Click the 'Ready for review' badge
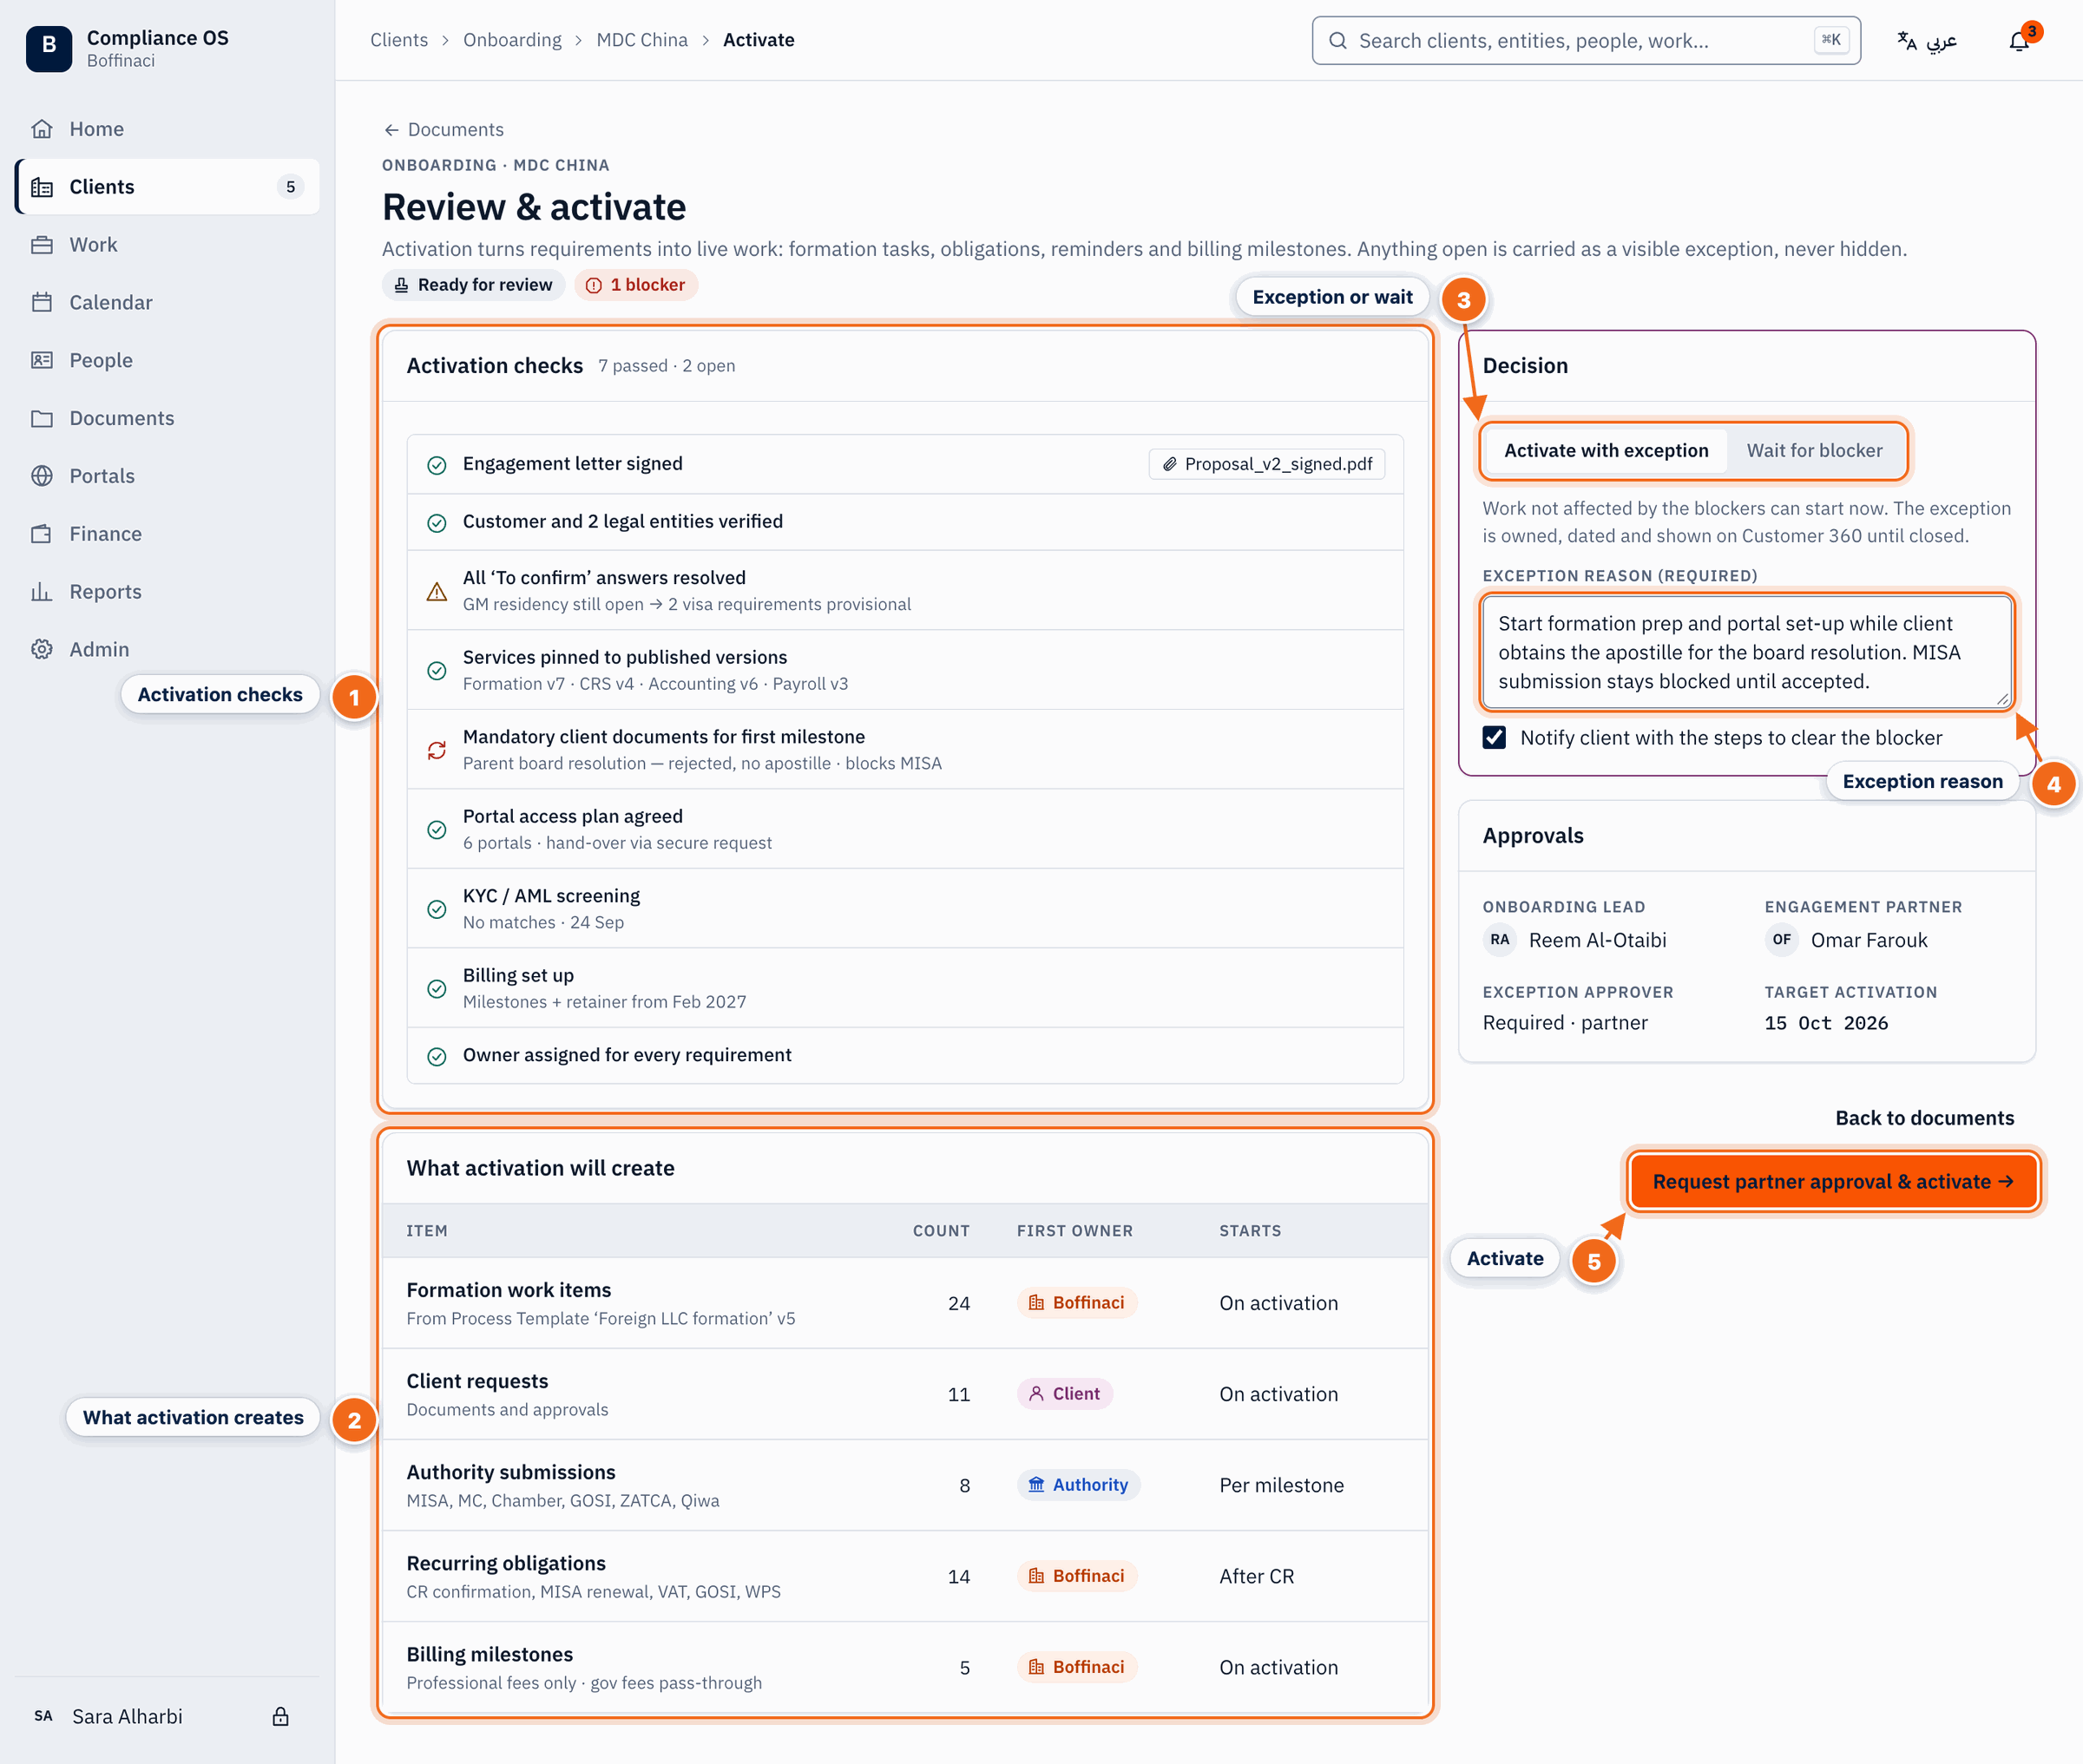The image size is (2083, 1764). [473, 285]
